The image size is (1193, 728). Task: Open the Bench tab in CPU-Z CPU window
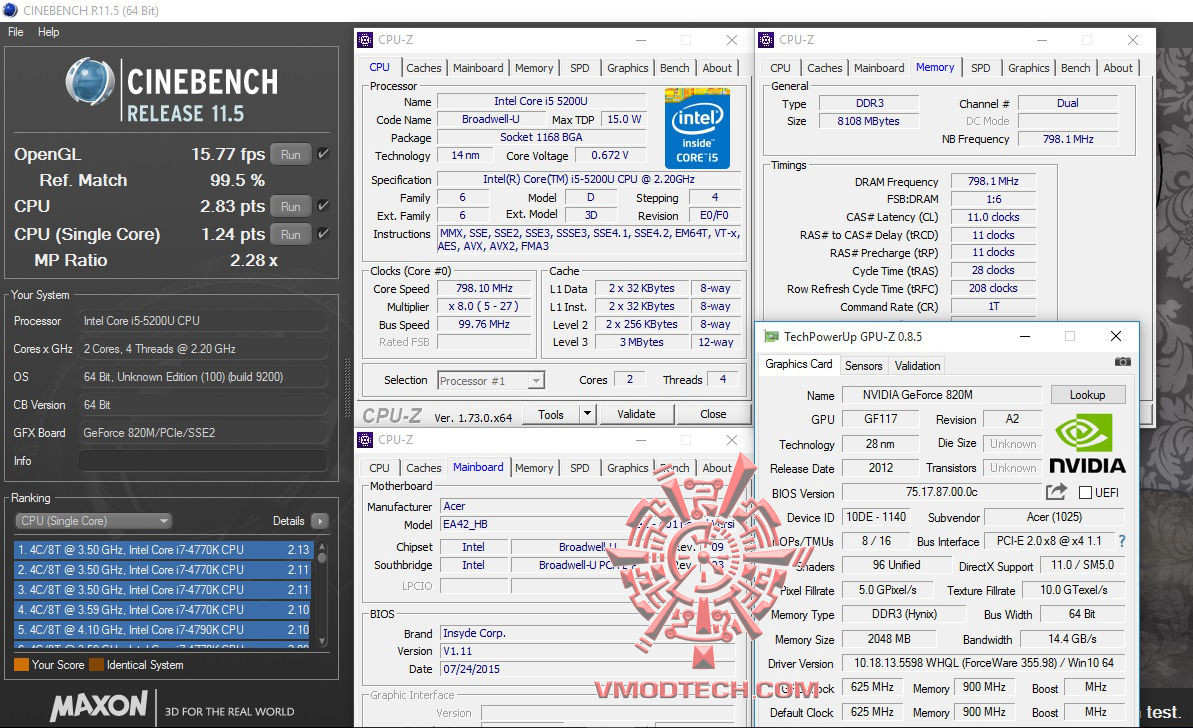(675, 68)
